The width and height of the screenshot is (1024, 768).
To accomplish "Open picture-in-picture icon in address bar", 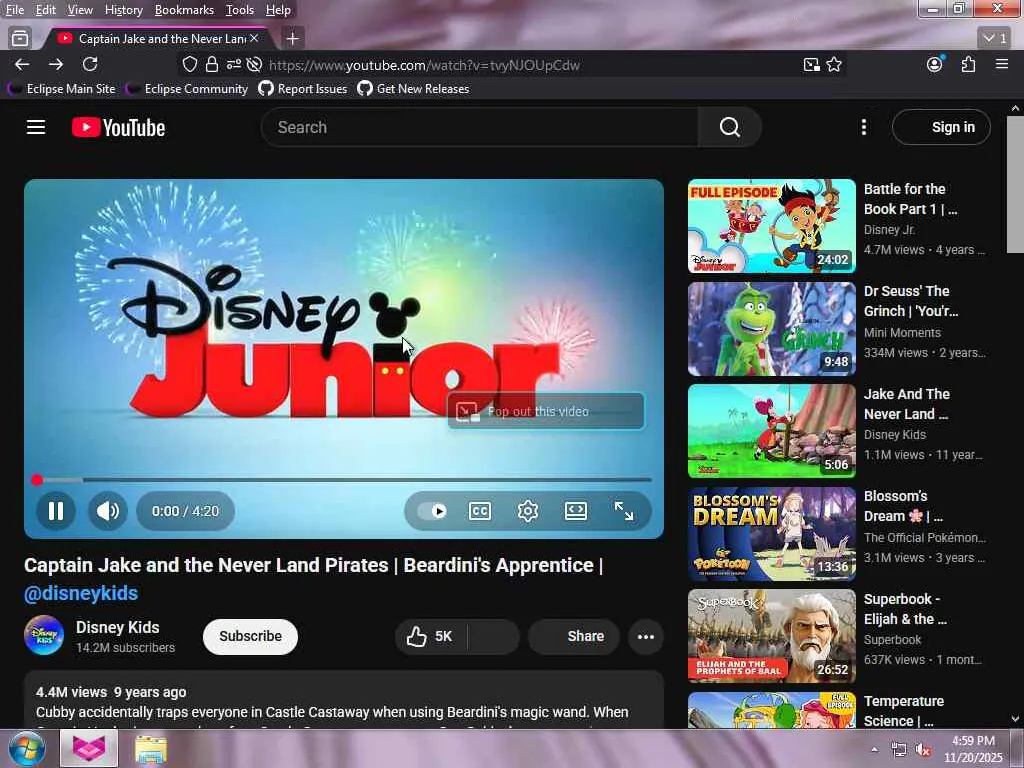I will coord(811,64).
